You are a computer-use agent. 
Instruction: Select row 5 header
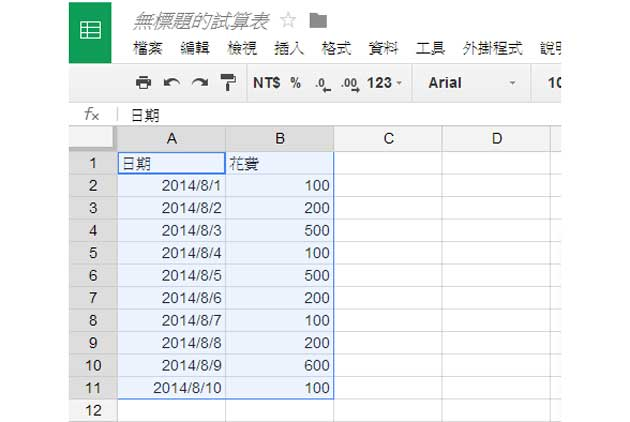click(93, 253)
